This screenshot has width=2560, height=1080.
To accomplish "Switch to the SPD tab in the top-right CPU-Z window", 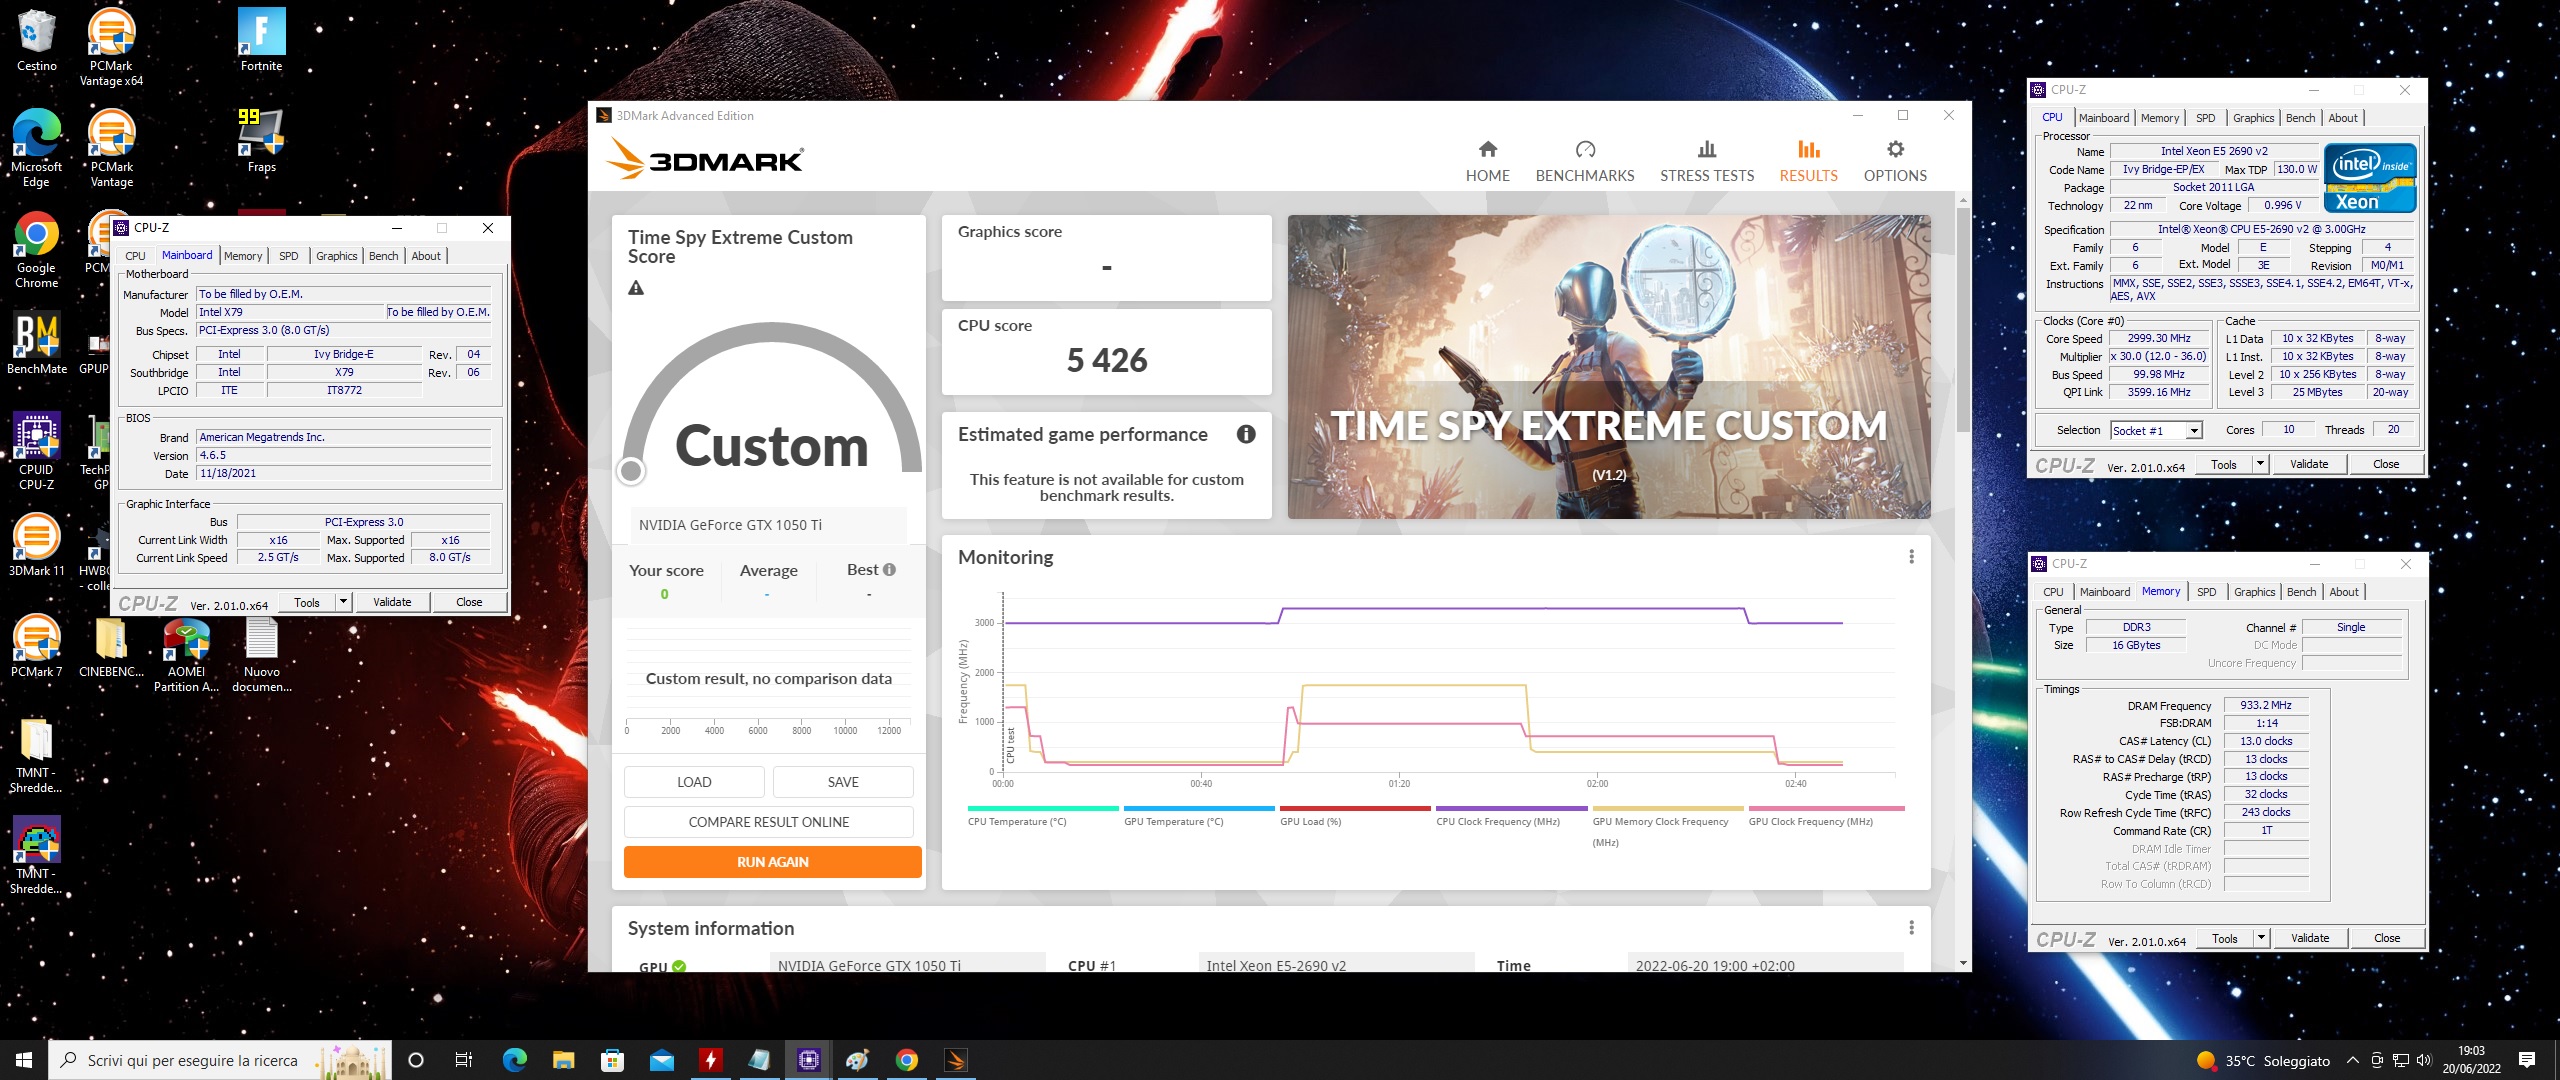I will click(2205, 118).
